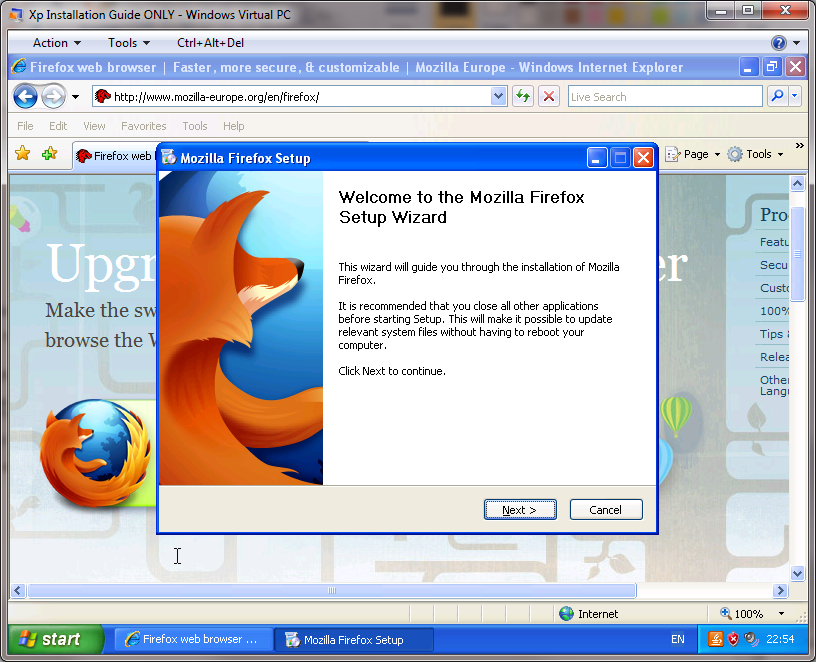Click the Favorites Center star icon

pos(22,154)
